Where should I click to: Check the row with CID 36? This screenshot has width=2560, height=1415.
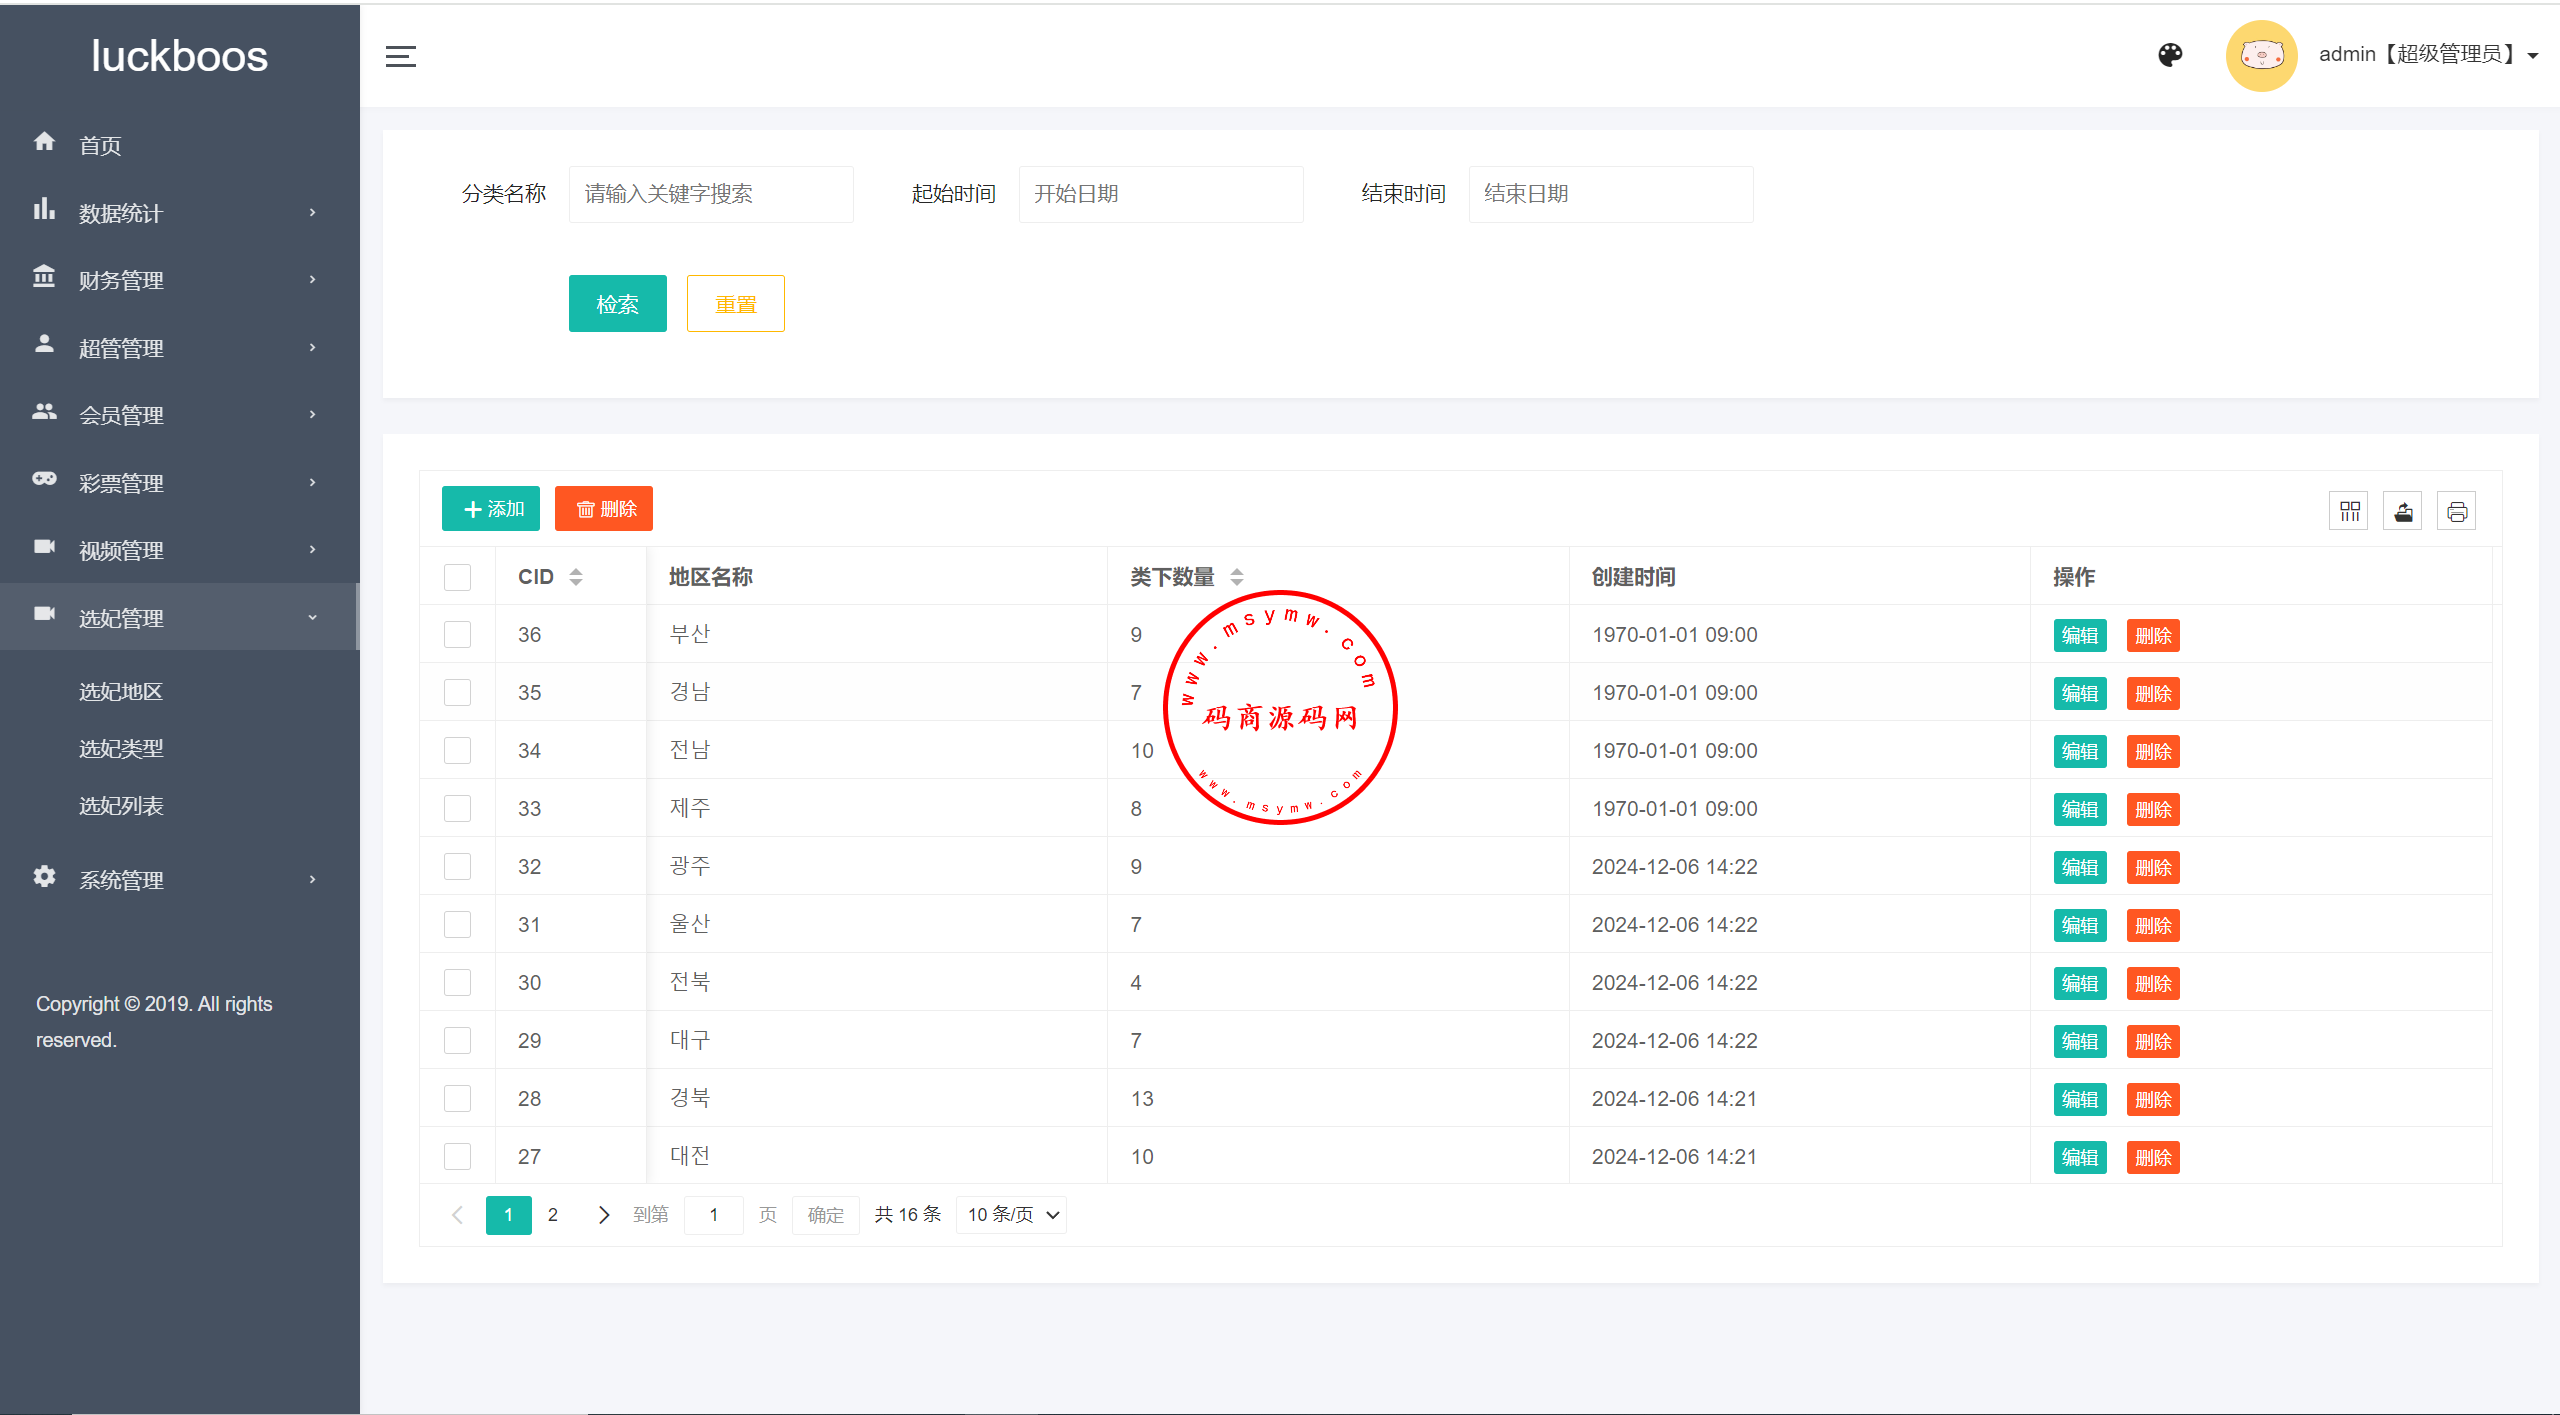(457, 635)
